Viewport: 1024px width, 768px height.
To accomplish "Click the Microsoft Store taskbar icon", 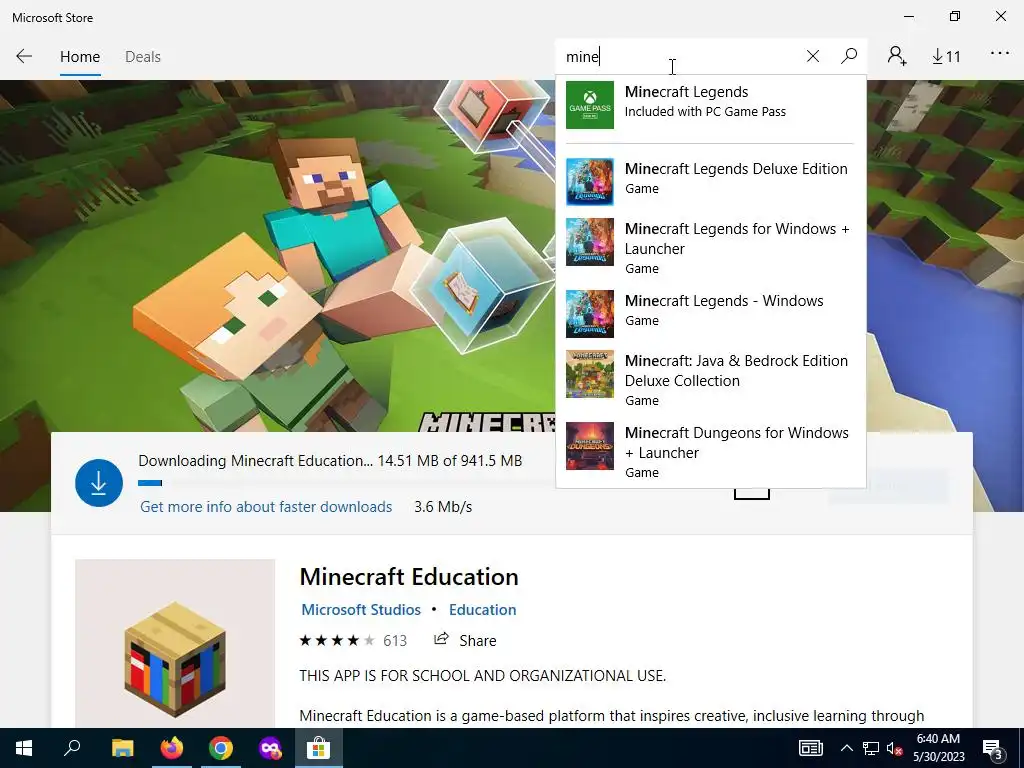I will pos(319,748).
